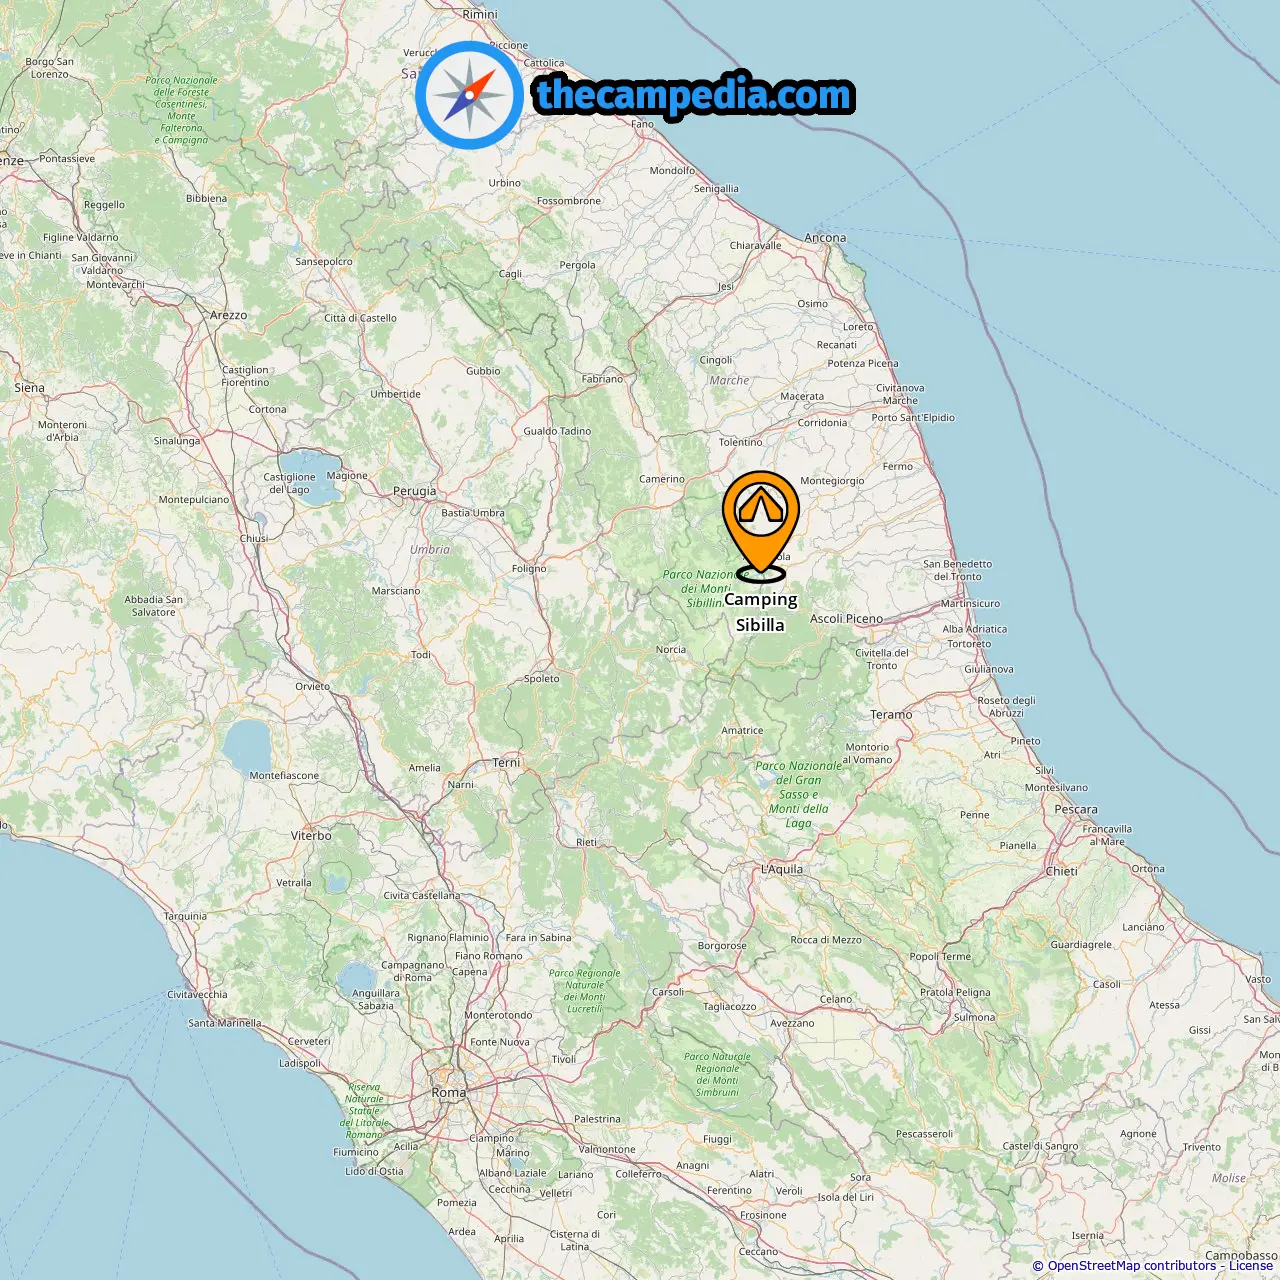Select the Camping Sibilla label
Screen dimensions: 1280x1280
(x=761, y=612)
